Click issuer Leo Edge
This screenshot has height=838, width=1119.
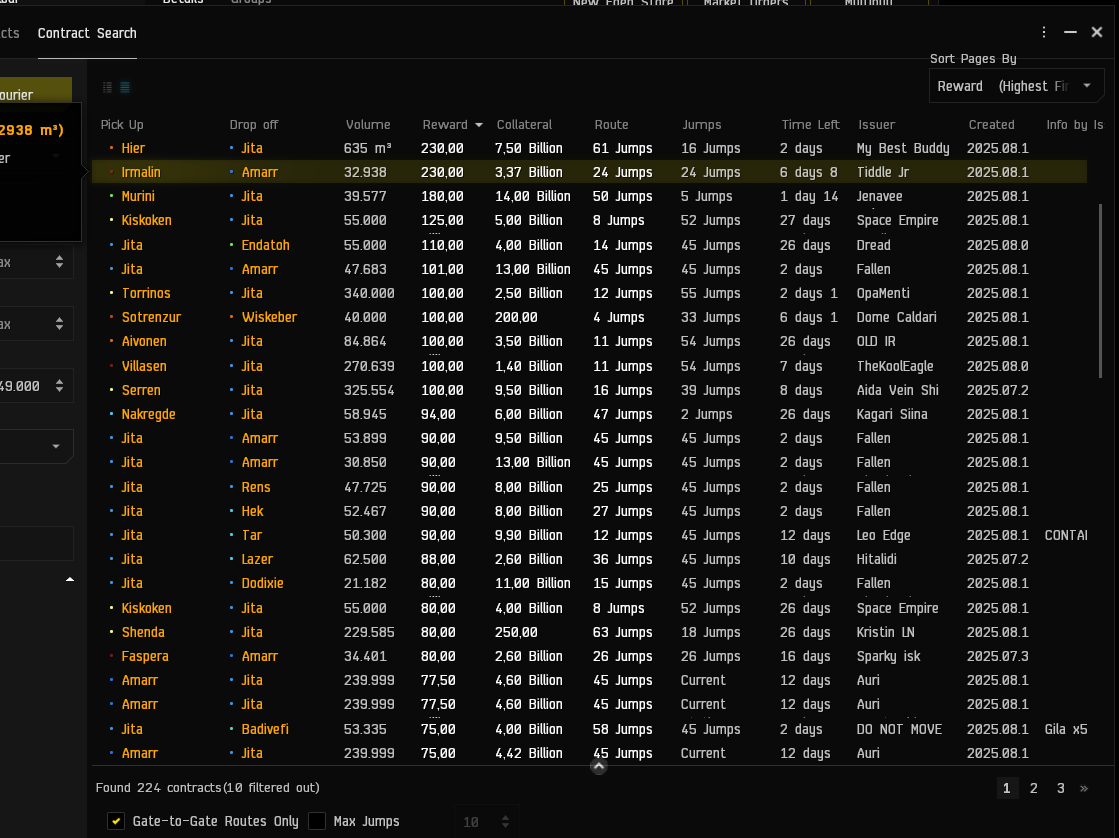883,535
